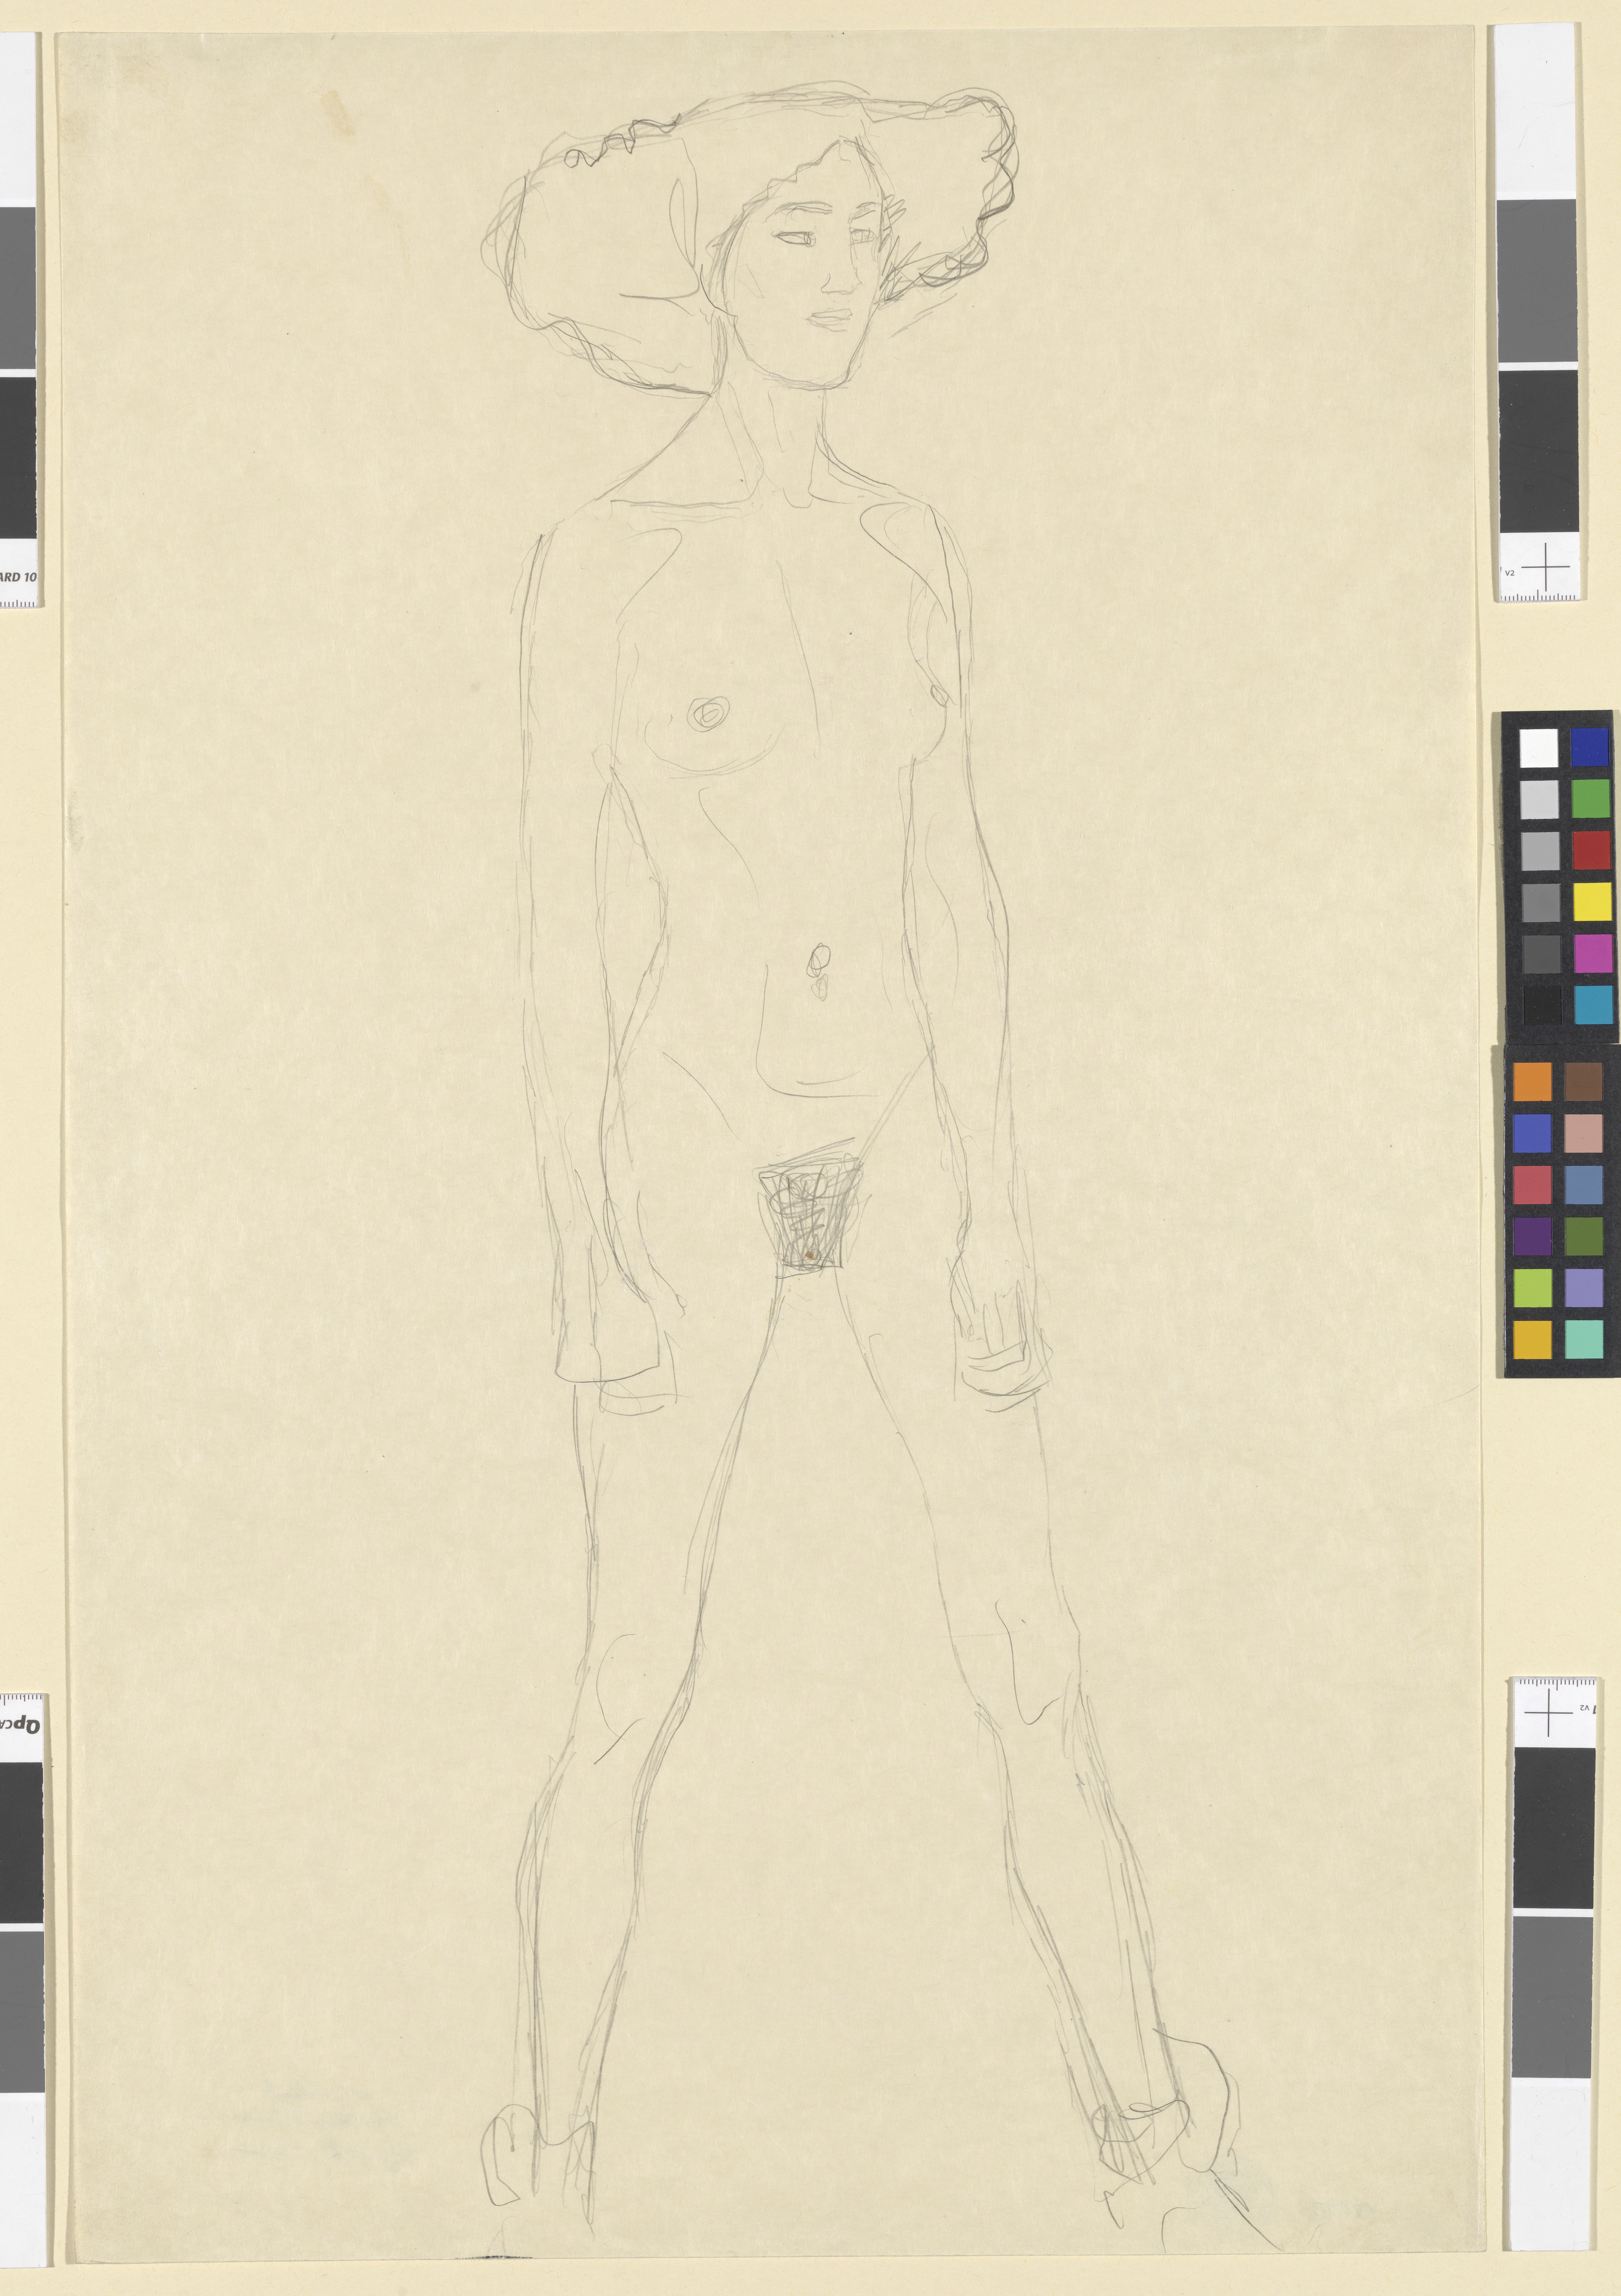Image resolution: width=1621 pixels, height=2296 pixels.
Task: Select the lime green color patch
Action: click(x=1532, y=1288)
